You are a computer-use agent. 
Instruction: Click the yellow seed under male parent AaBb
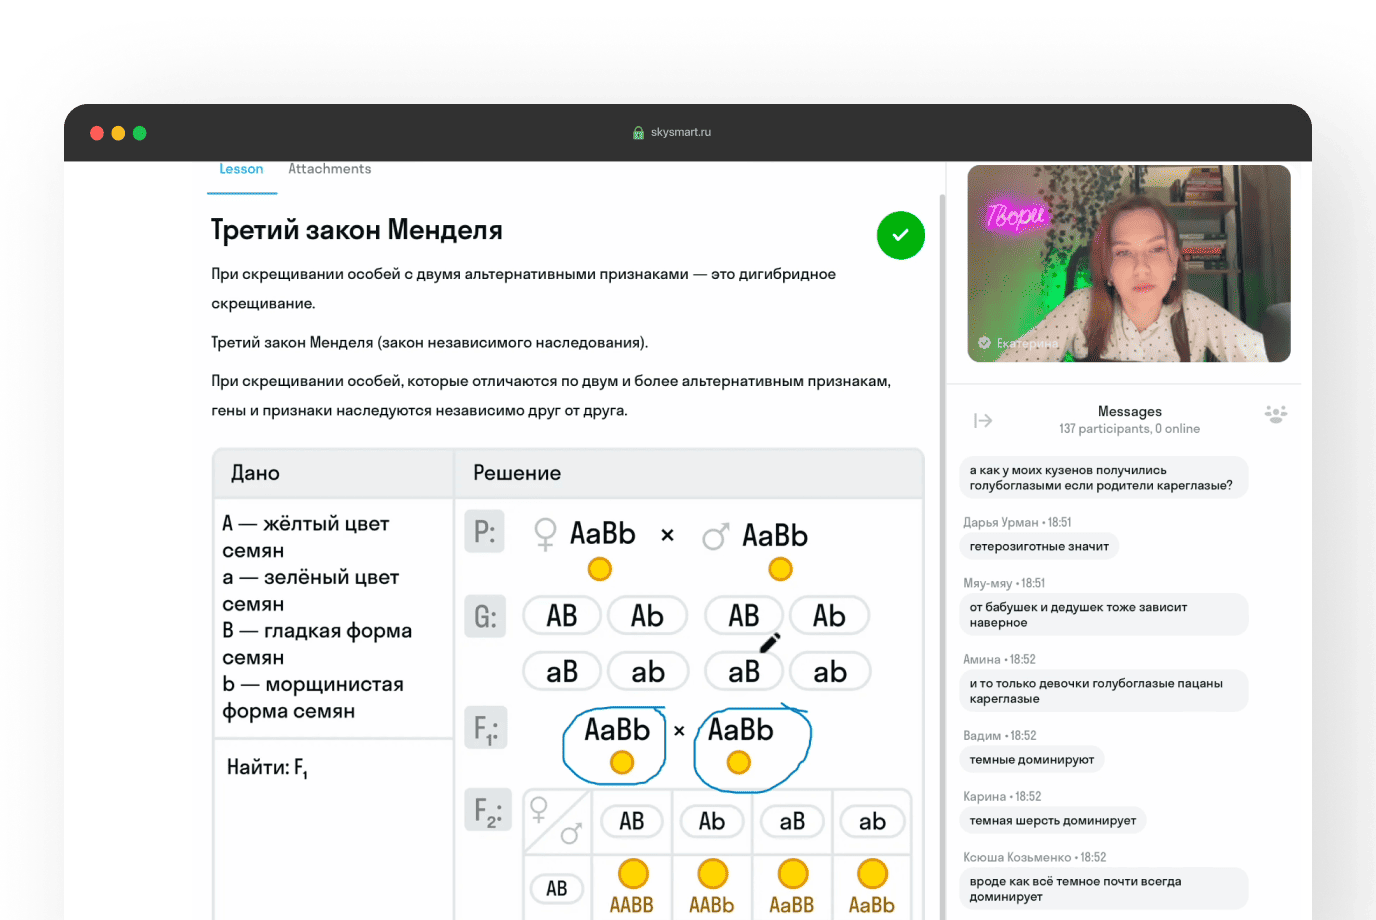pyautogui.click(x=780, y=569)
